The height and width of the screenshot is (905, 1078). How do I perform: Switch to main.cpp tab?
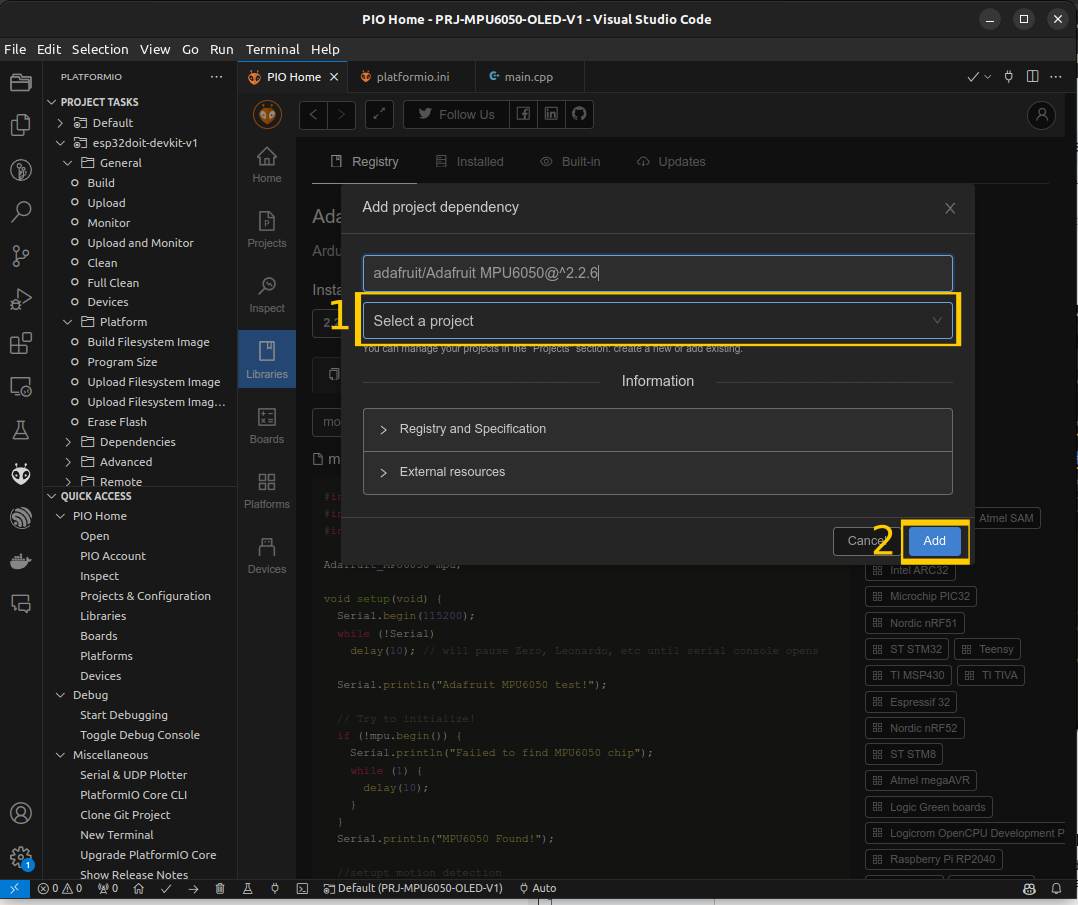[x=528, y=77]
